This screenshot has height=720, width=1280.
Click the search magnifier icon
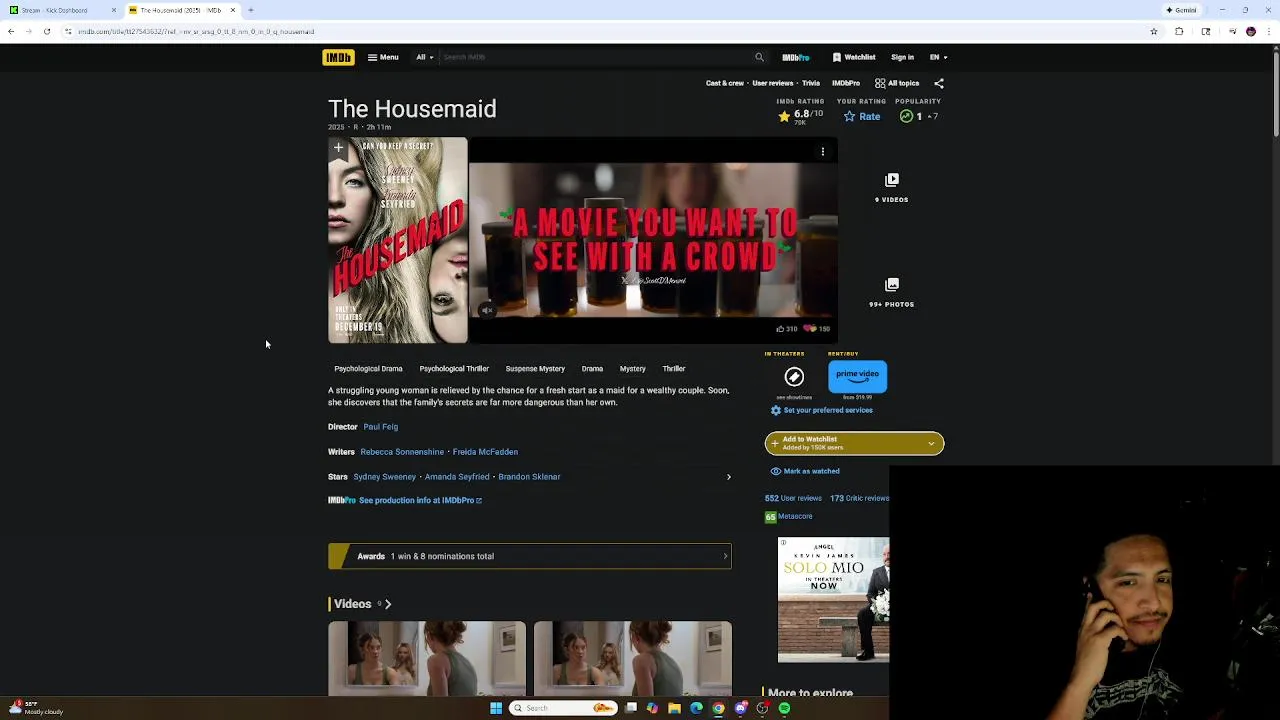(759, 57)
